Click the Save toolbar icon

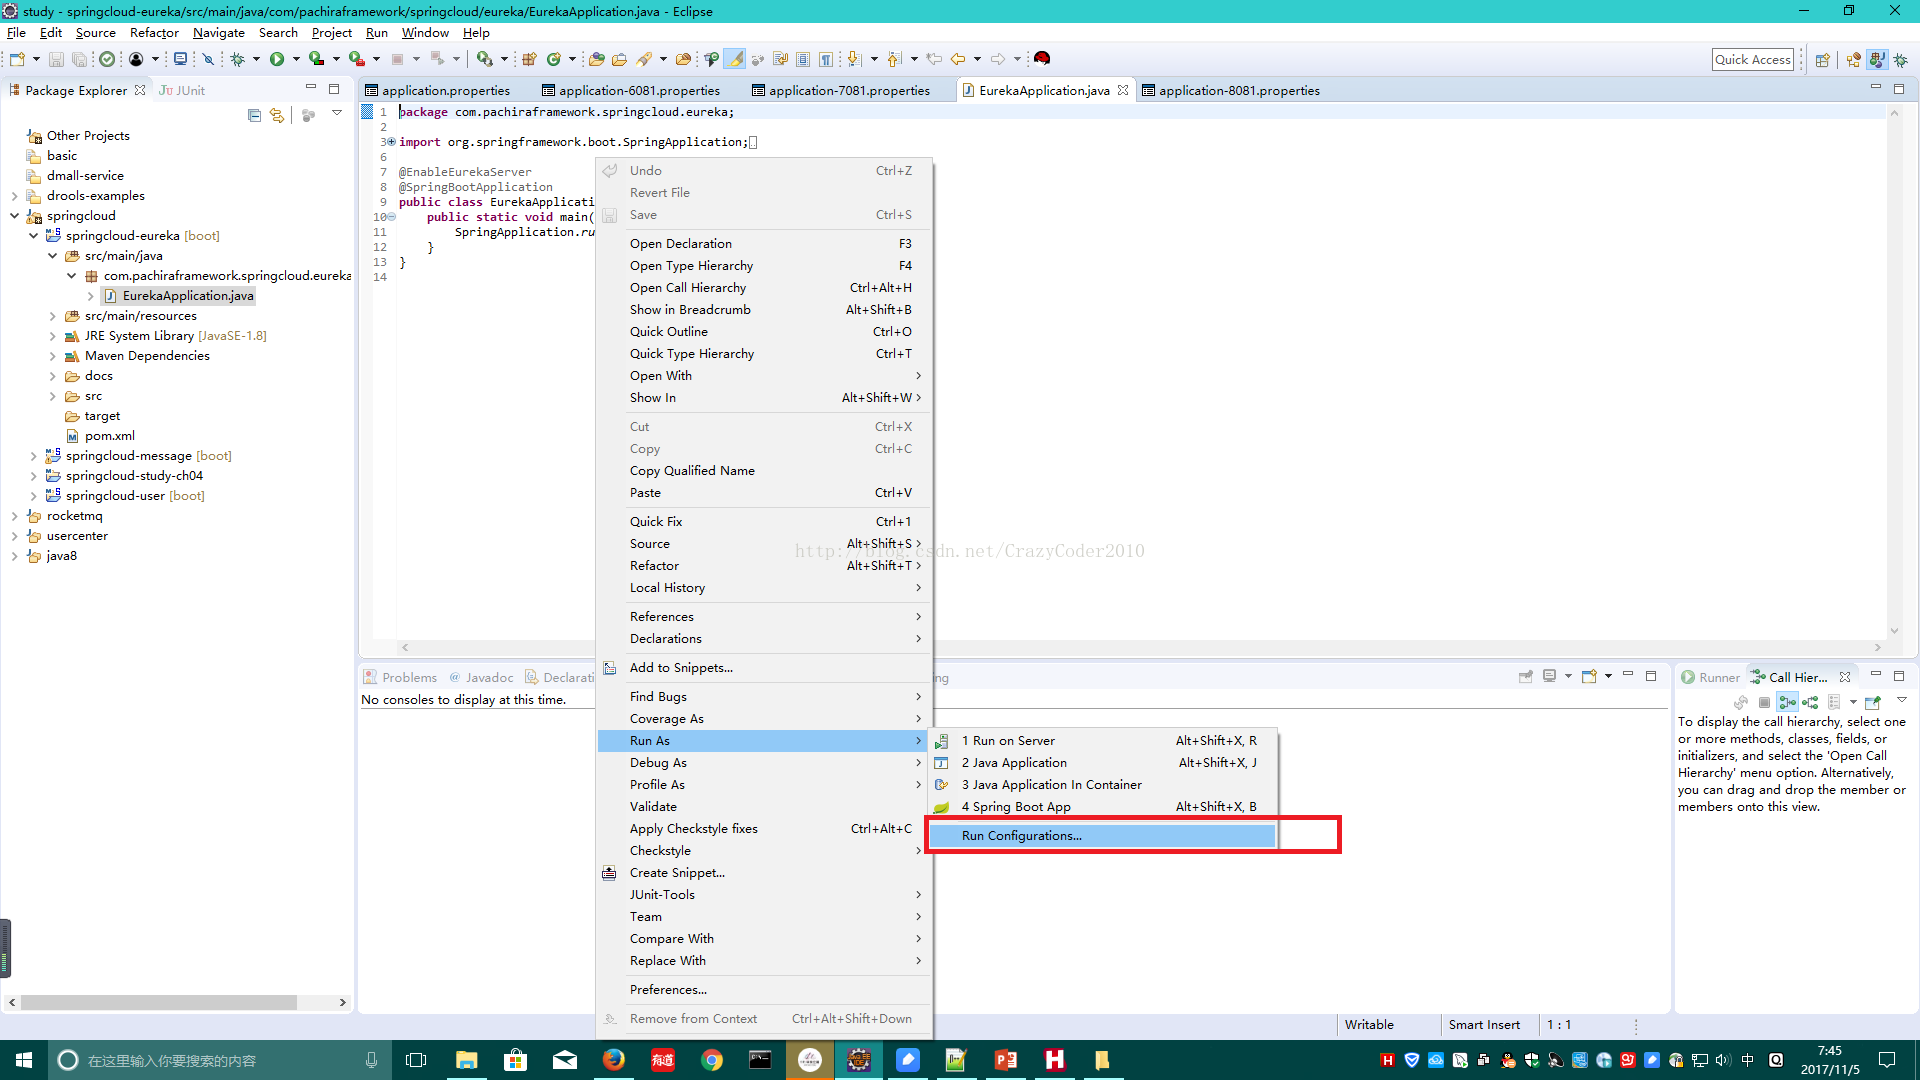[x=56, y=59]
